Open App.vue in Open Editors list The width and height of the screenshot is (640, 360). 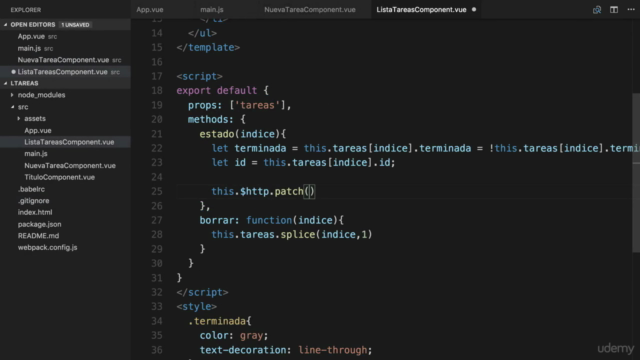(31, 36)
